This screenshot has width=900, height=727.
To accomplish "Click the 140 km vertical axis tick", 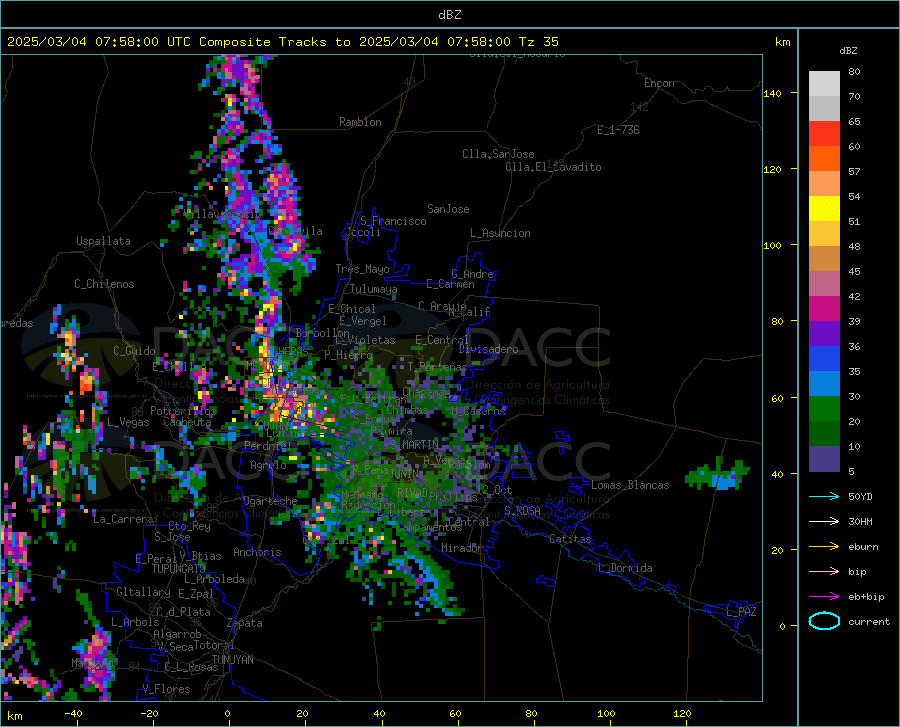I will [x=773, y=94].
